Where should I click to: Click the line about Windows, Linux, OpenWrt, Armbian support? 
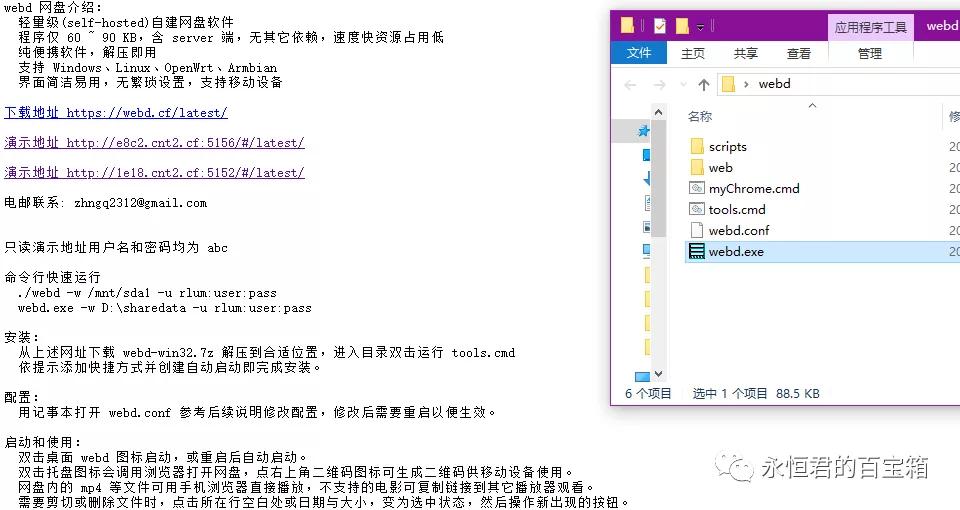(148, 67)
